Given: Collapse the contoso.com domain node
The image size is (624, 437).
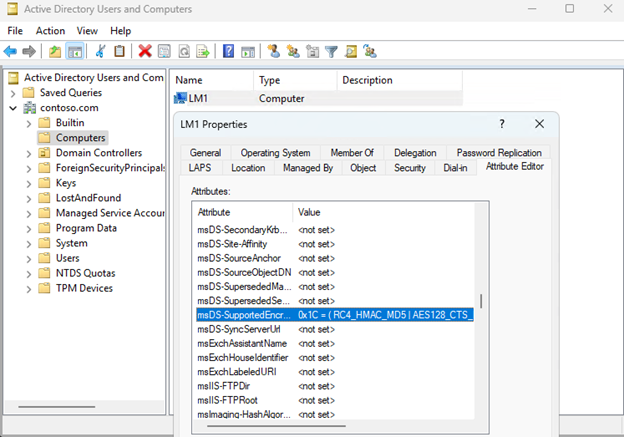Looking at the screenshot, I should click(12, 108).
